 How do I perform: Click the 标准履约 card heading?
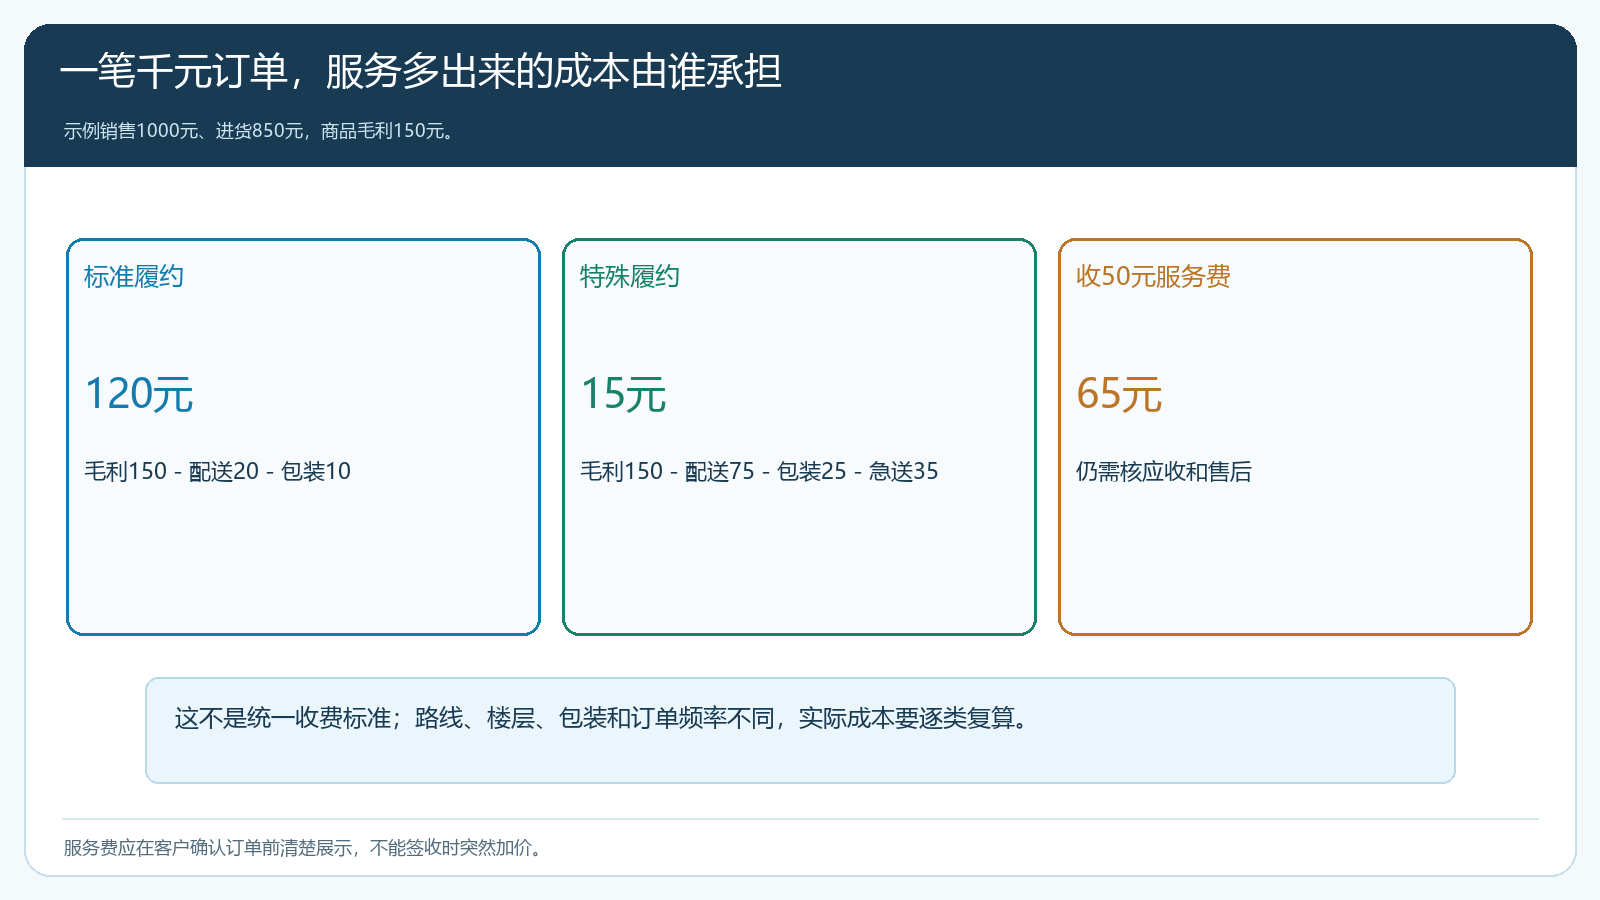click(134, 277)
